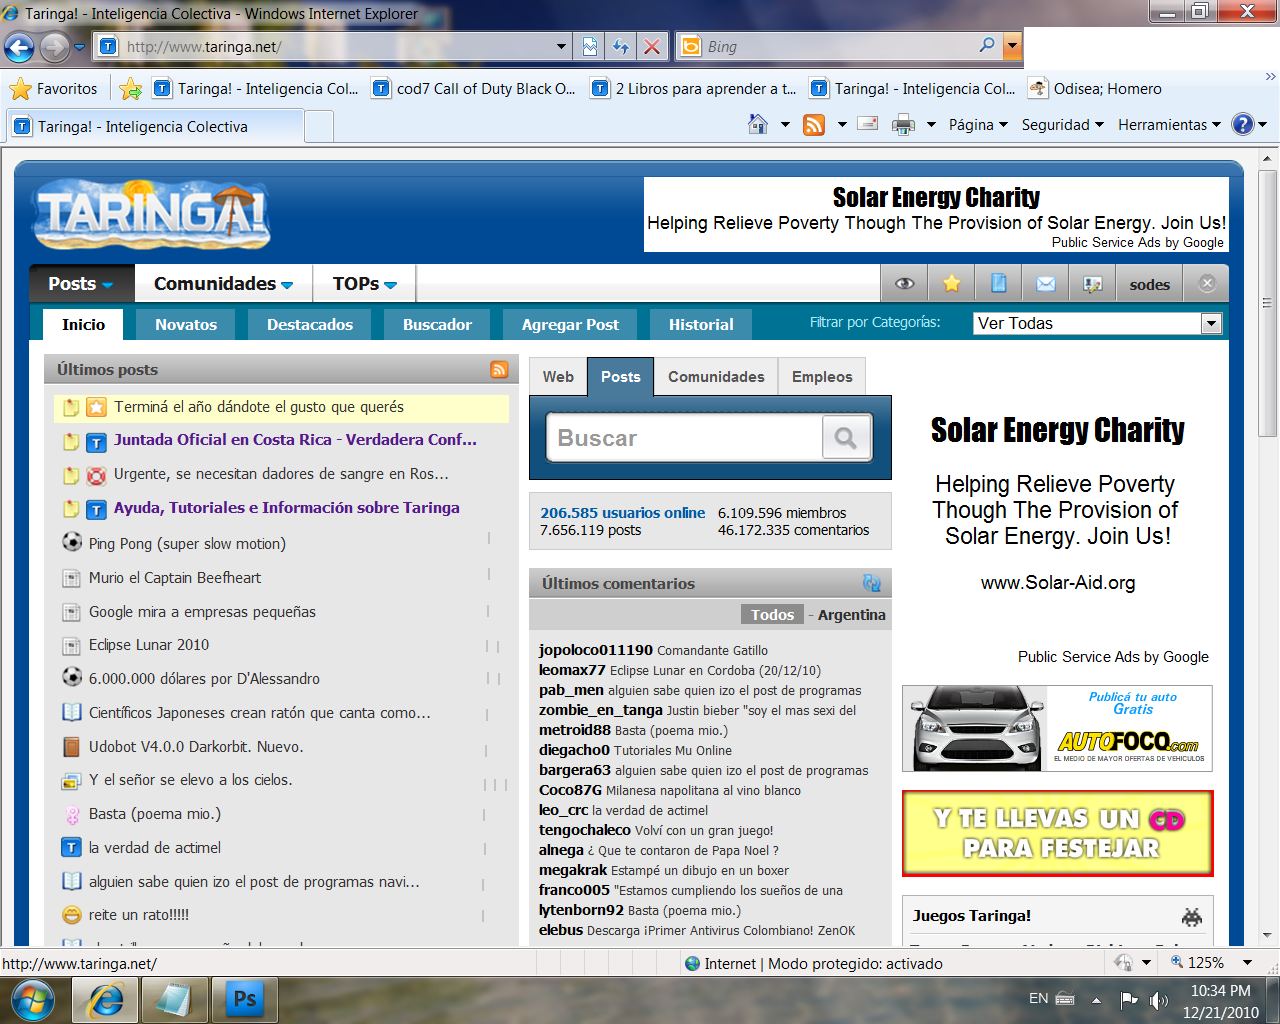Click the star favorites icon in Taringa user bar

[951, 284]
